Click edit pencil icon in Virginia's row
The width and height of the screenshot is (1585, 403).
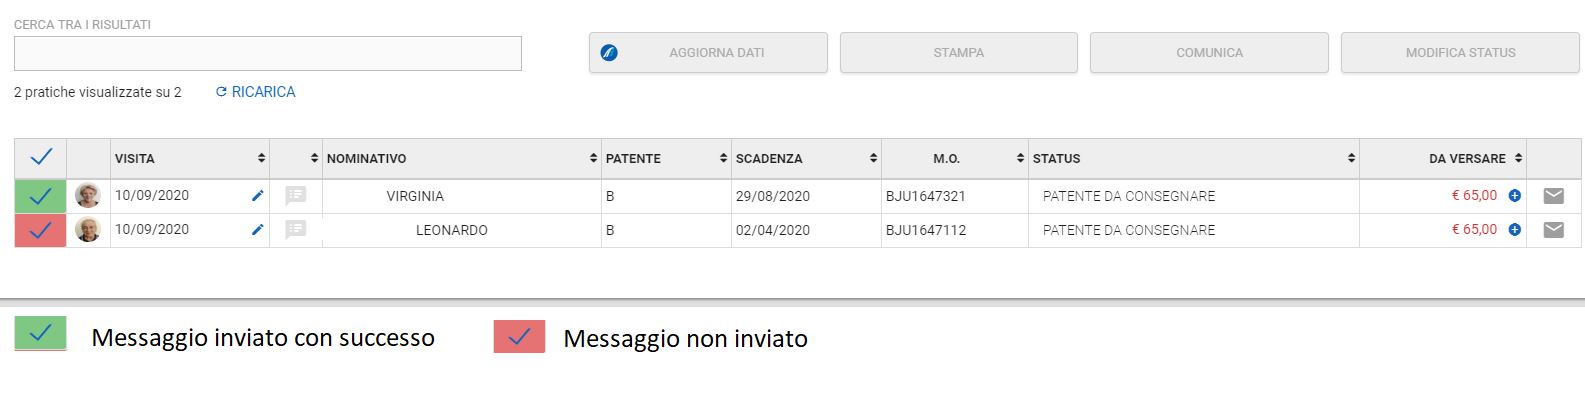pos(257,196)
